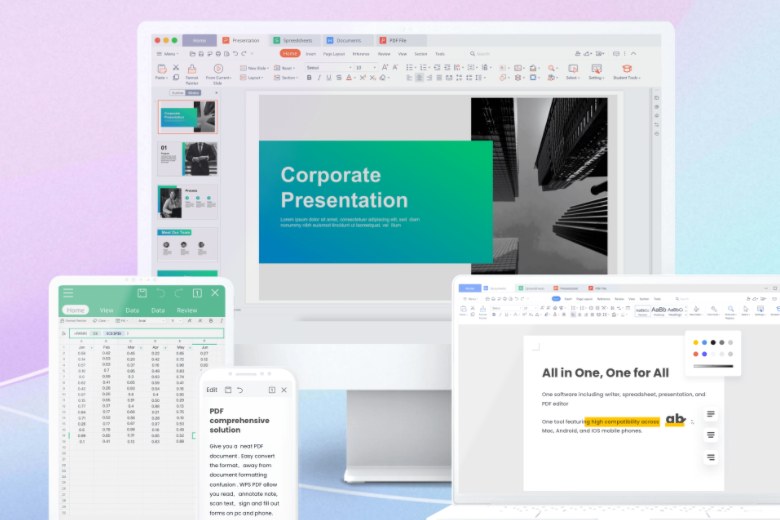Click the top alignment icon beside the document page

711,414
